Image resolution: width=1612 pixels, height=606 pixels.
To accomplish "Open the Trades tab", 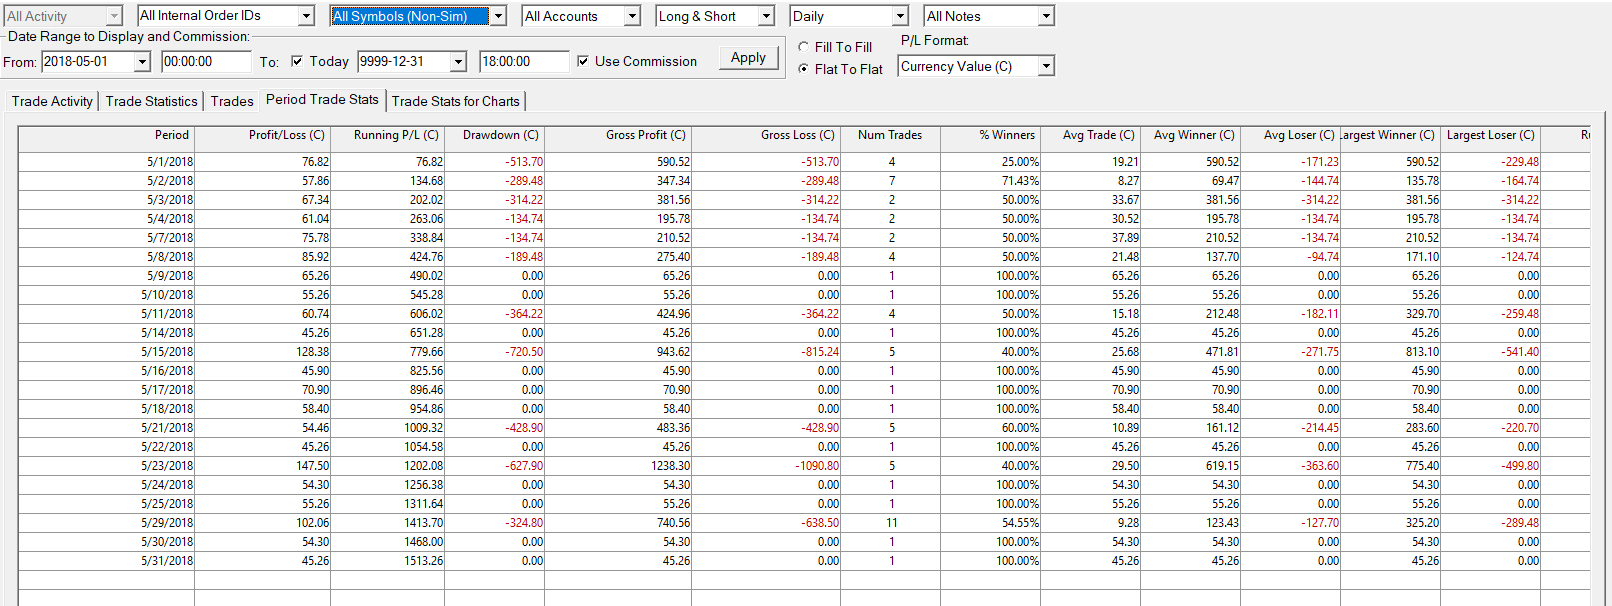I will pos(232,101).
